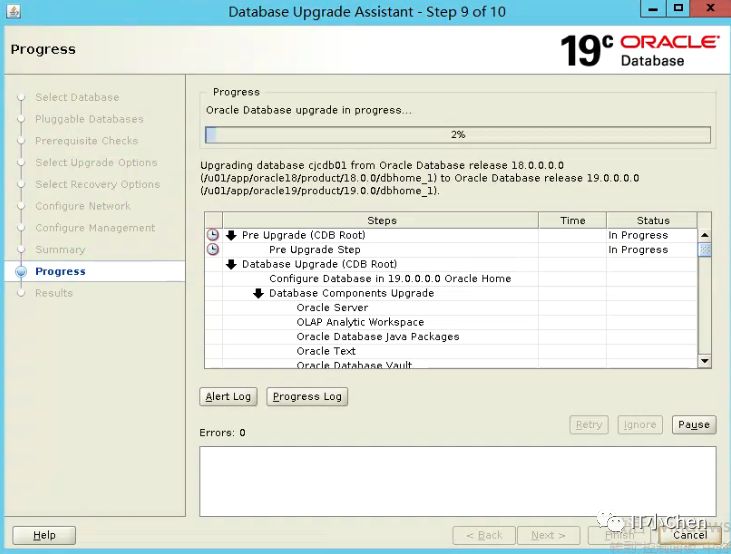The image size is (731, 554).
Task: Close the Database Upgrade Assistant window
Action: tap(710, 8)
